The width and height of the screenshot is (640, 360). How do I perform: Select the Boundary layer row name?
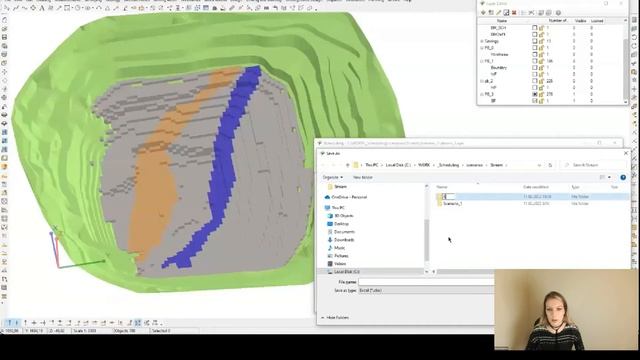pos(499,68)
